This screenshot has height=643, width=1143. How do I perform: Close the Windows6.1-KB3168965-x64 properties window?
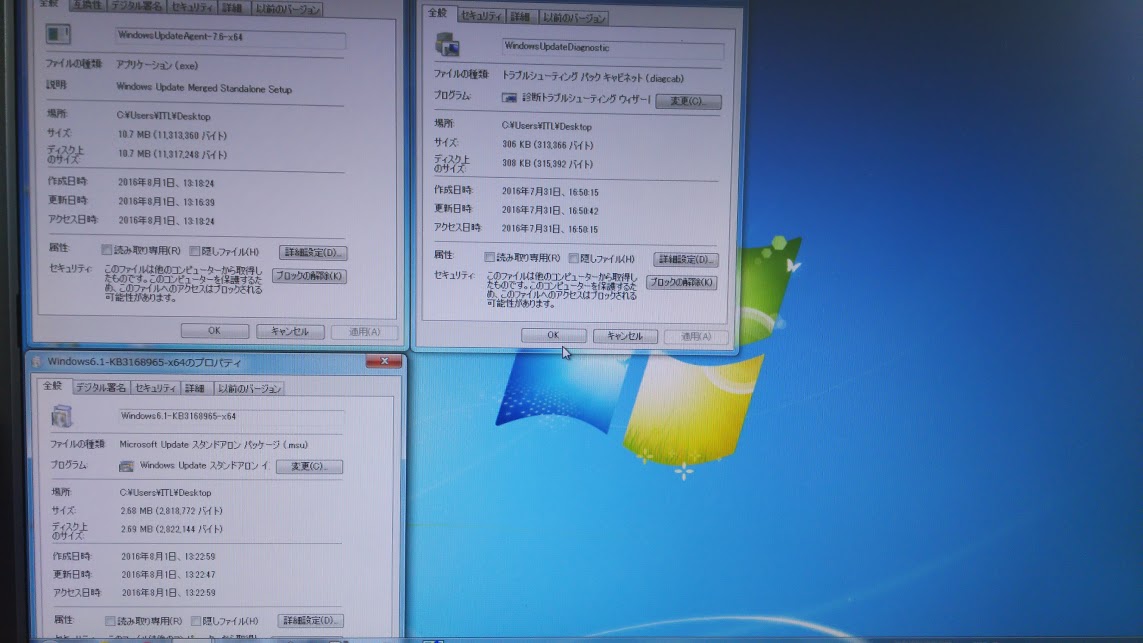point(383,362)
